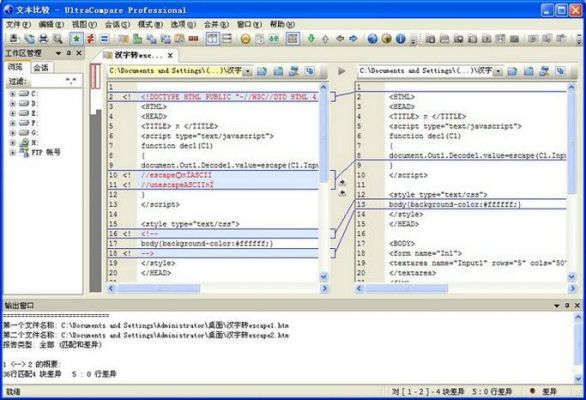586x400 pixels.
Task: Click last icon in right pane file bar
Action: (x=560, y=71)
